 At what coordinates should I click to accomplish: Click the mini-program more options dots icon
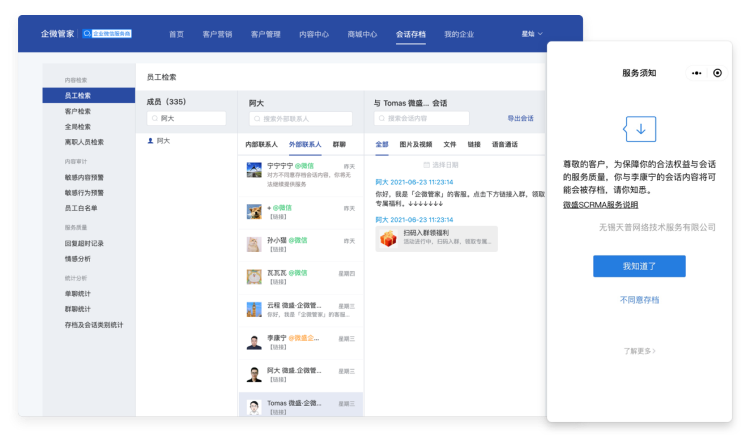696,73
